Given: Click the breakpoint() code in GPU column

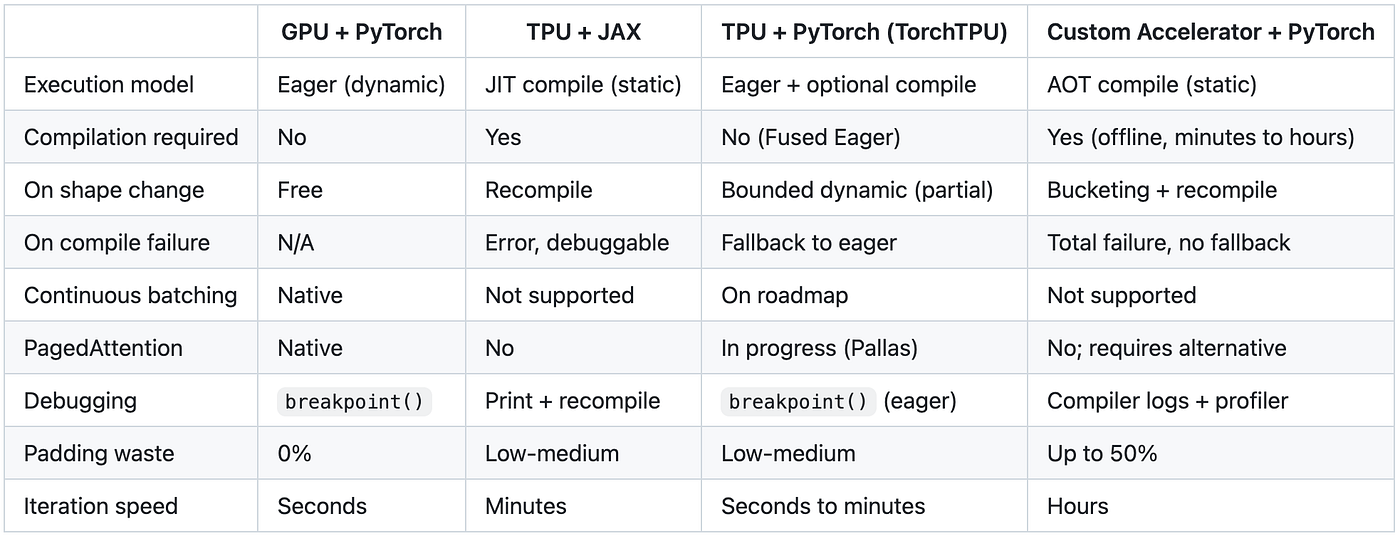Looking at the screenshot, I should click(355, 401).
